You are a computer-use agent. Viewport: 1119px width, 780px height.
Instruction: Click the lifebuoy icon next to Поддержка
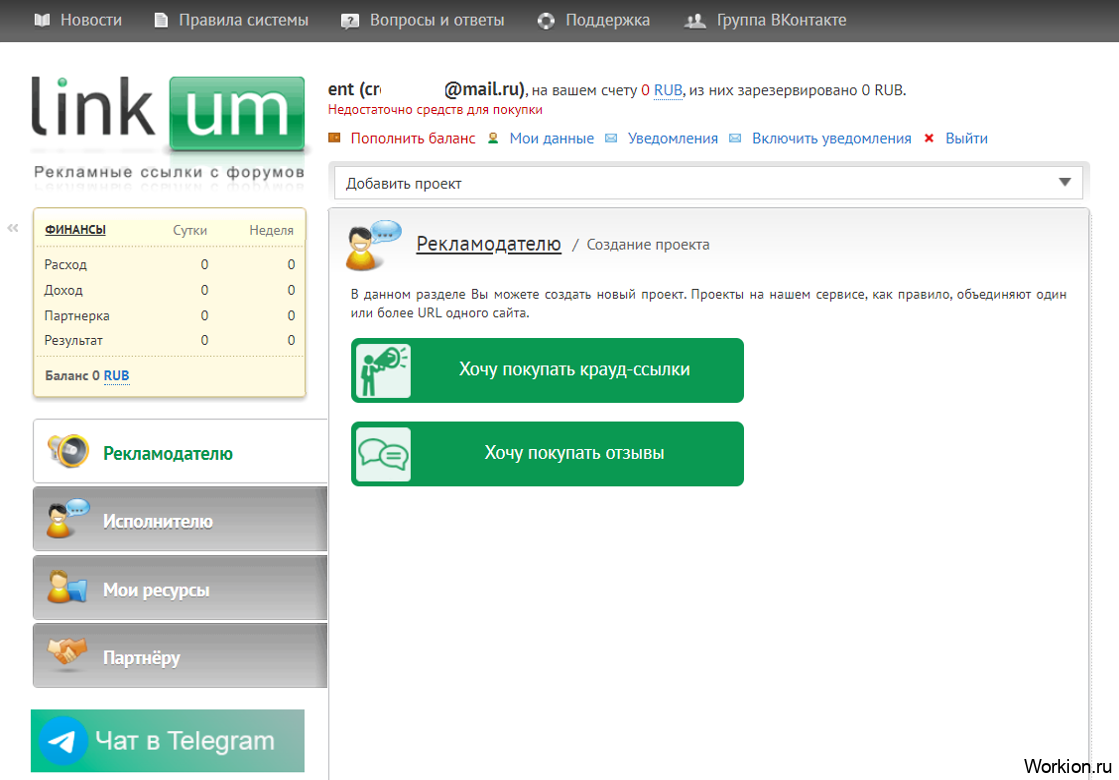[x=546, y=21]
